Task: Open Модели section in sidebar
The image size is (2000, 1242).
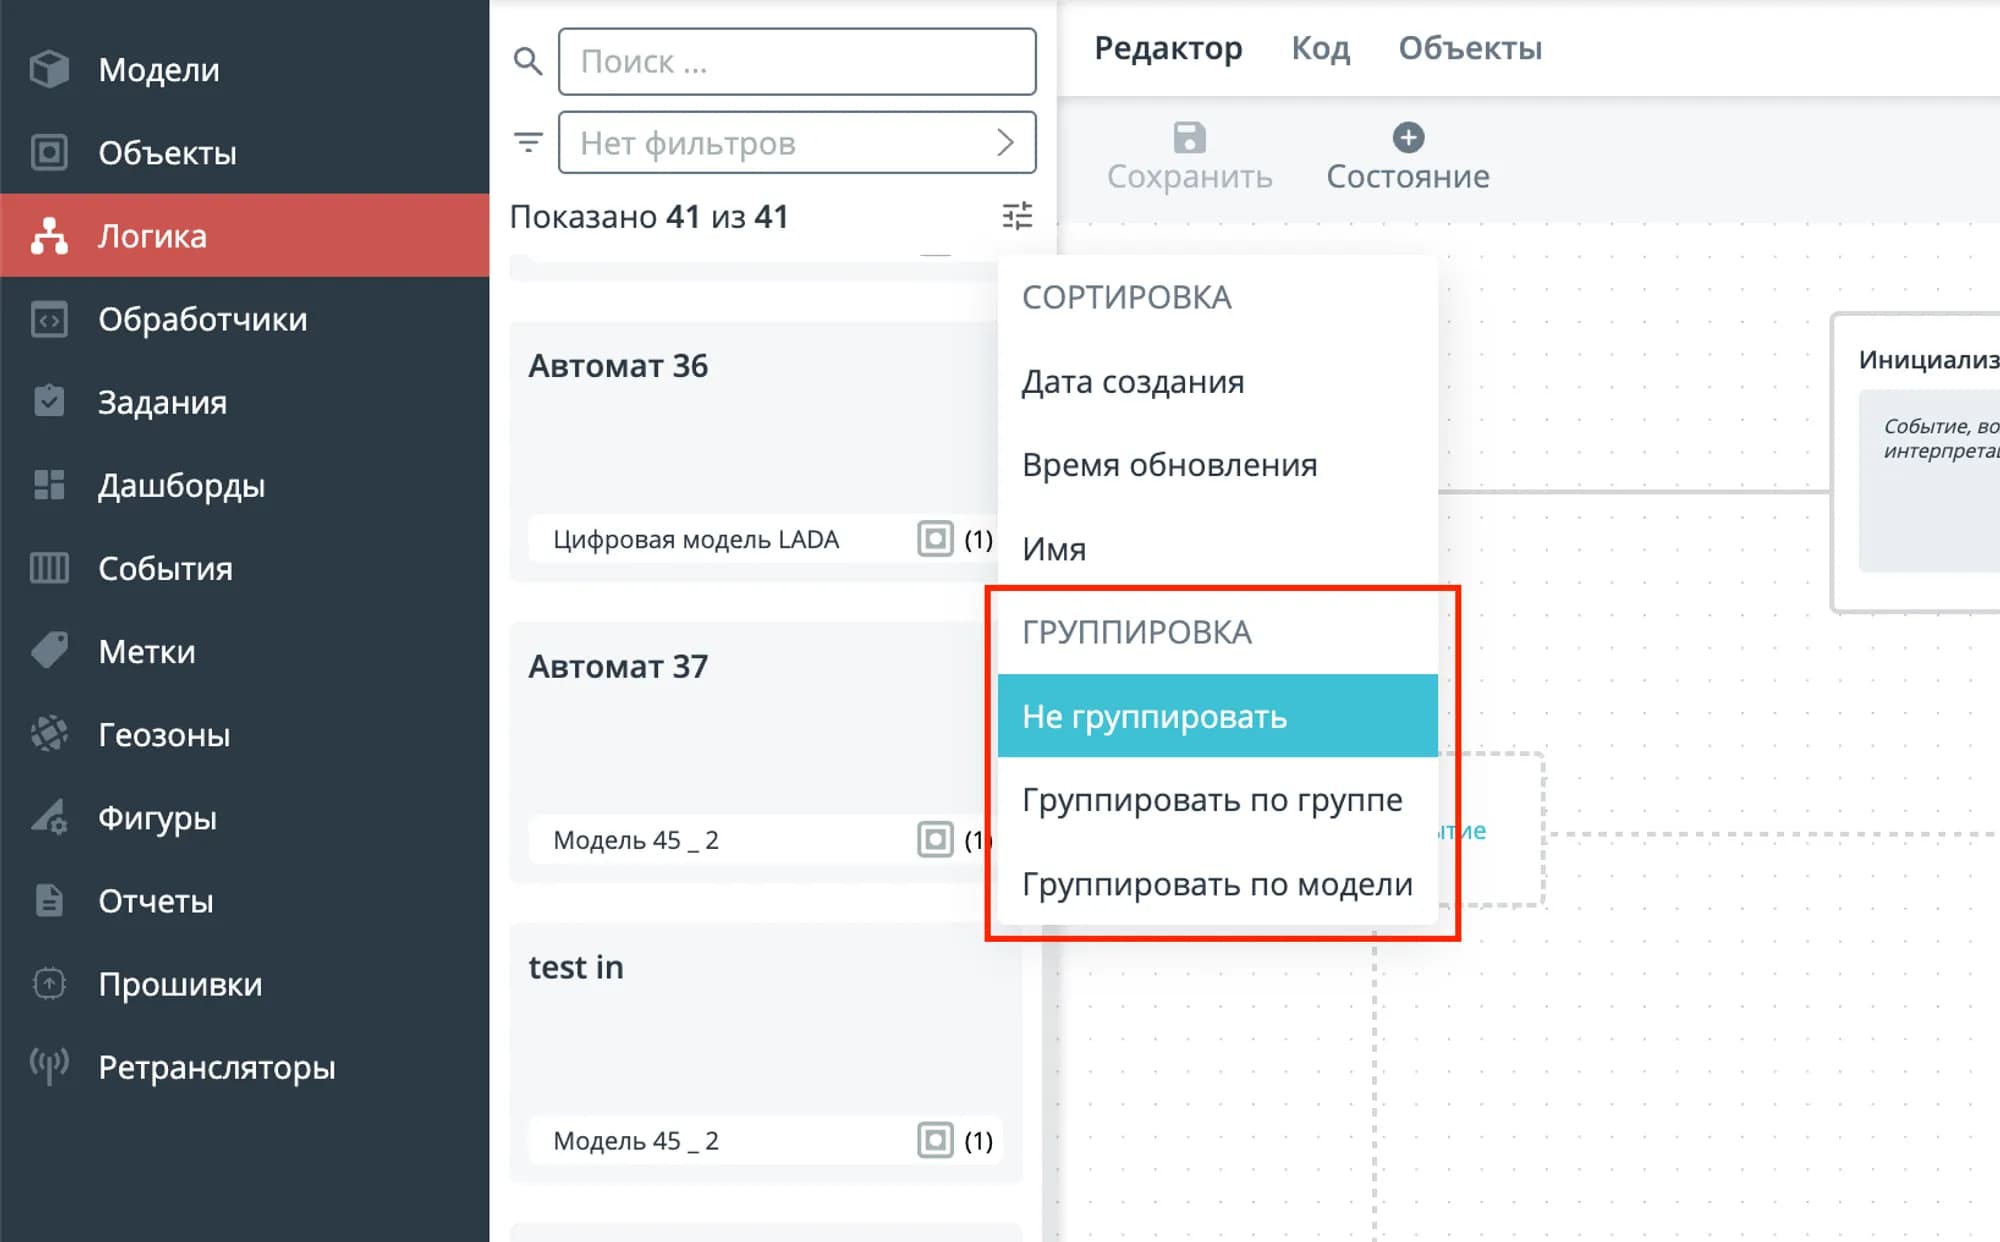Action: [158, 69]
